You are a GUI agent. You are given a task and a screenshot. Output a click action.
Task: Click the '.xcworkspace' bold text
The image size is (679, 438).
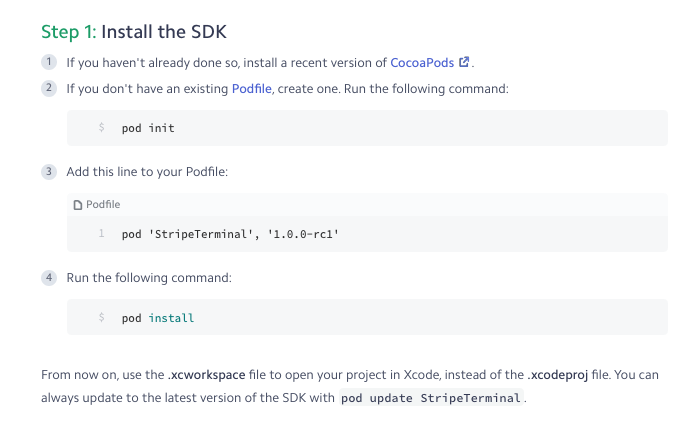[207, 375]
